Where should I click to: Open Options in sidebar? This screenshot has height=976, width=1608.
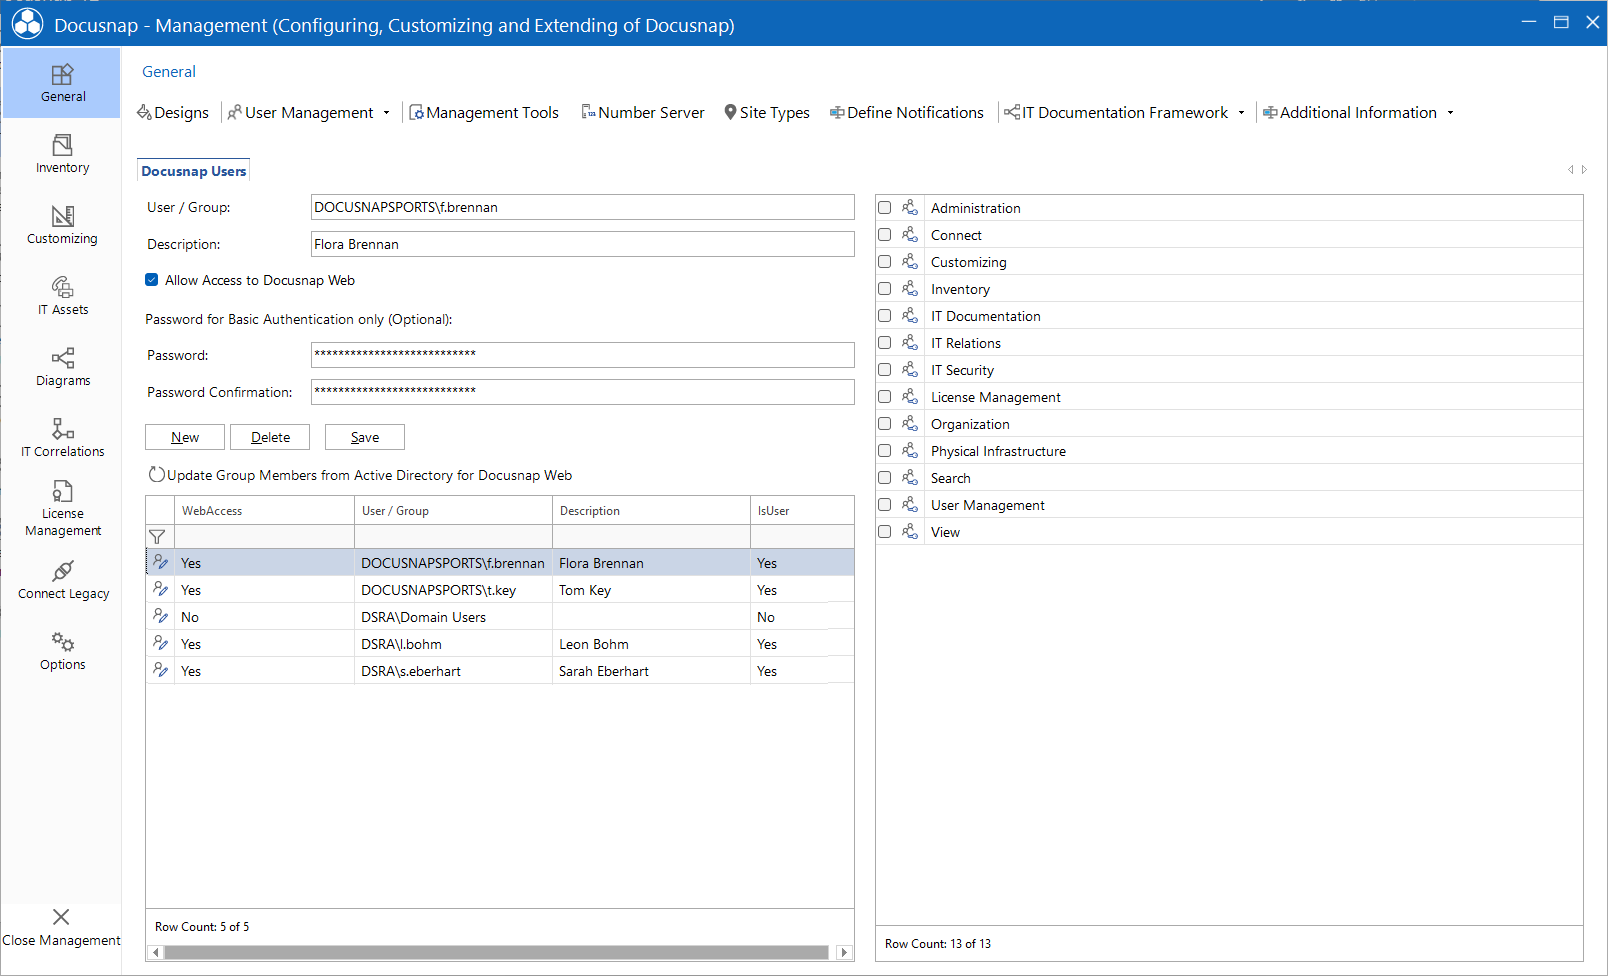pos(62,651)
